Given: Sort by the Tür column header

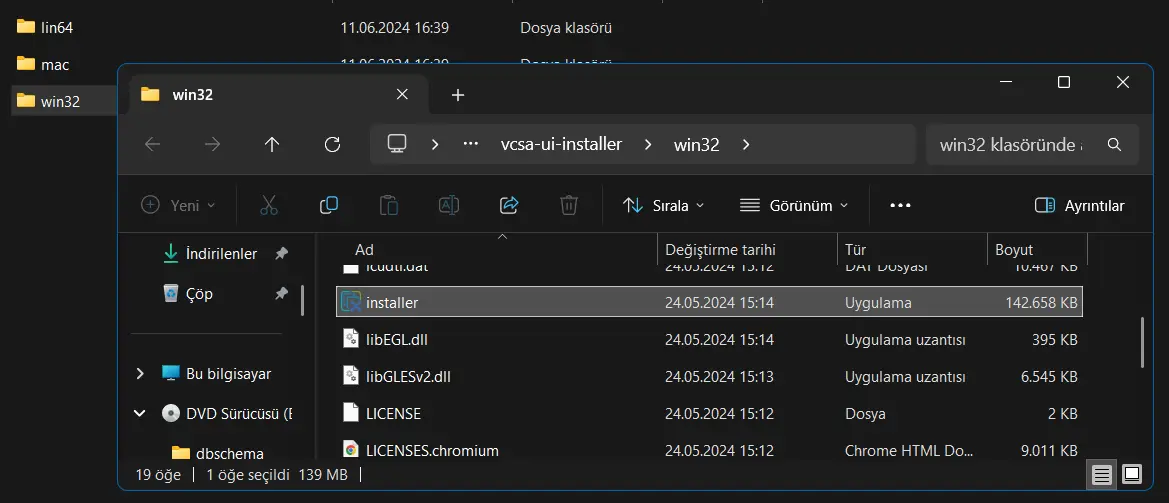Looking at the screenshot, I should pyautogui.click(x=855, y=249).
